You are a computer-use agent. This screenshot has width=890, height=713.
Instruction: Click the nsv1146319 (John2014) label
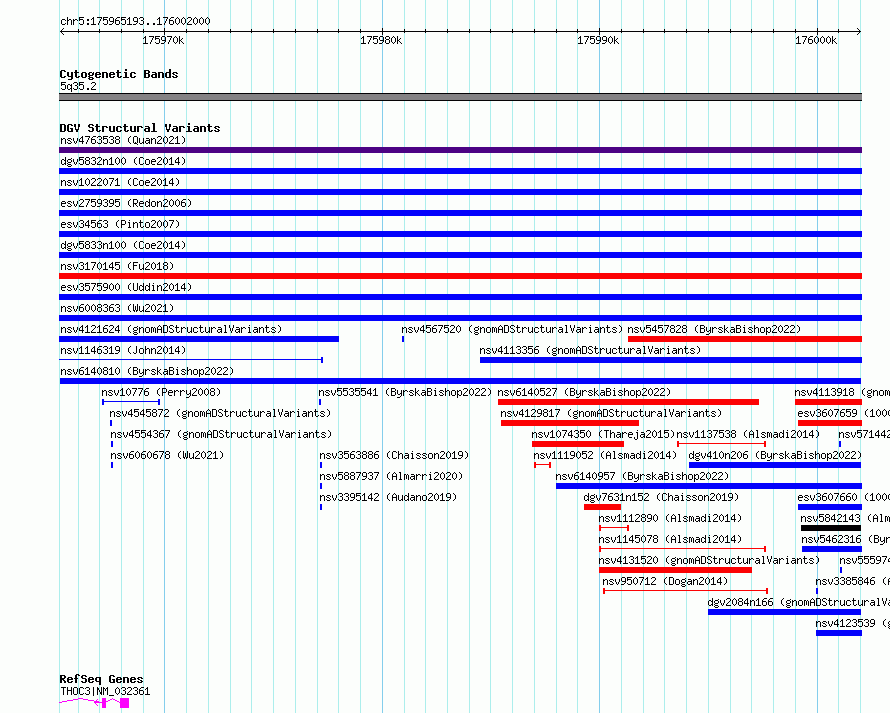tap(123, 350)
